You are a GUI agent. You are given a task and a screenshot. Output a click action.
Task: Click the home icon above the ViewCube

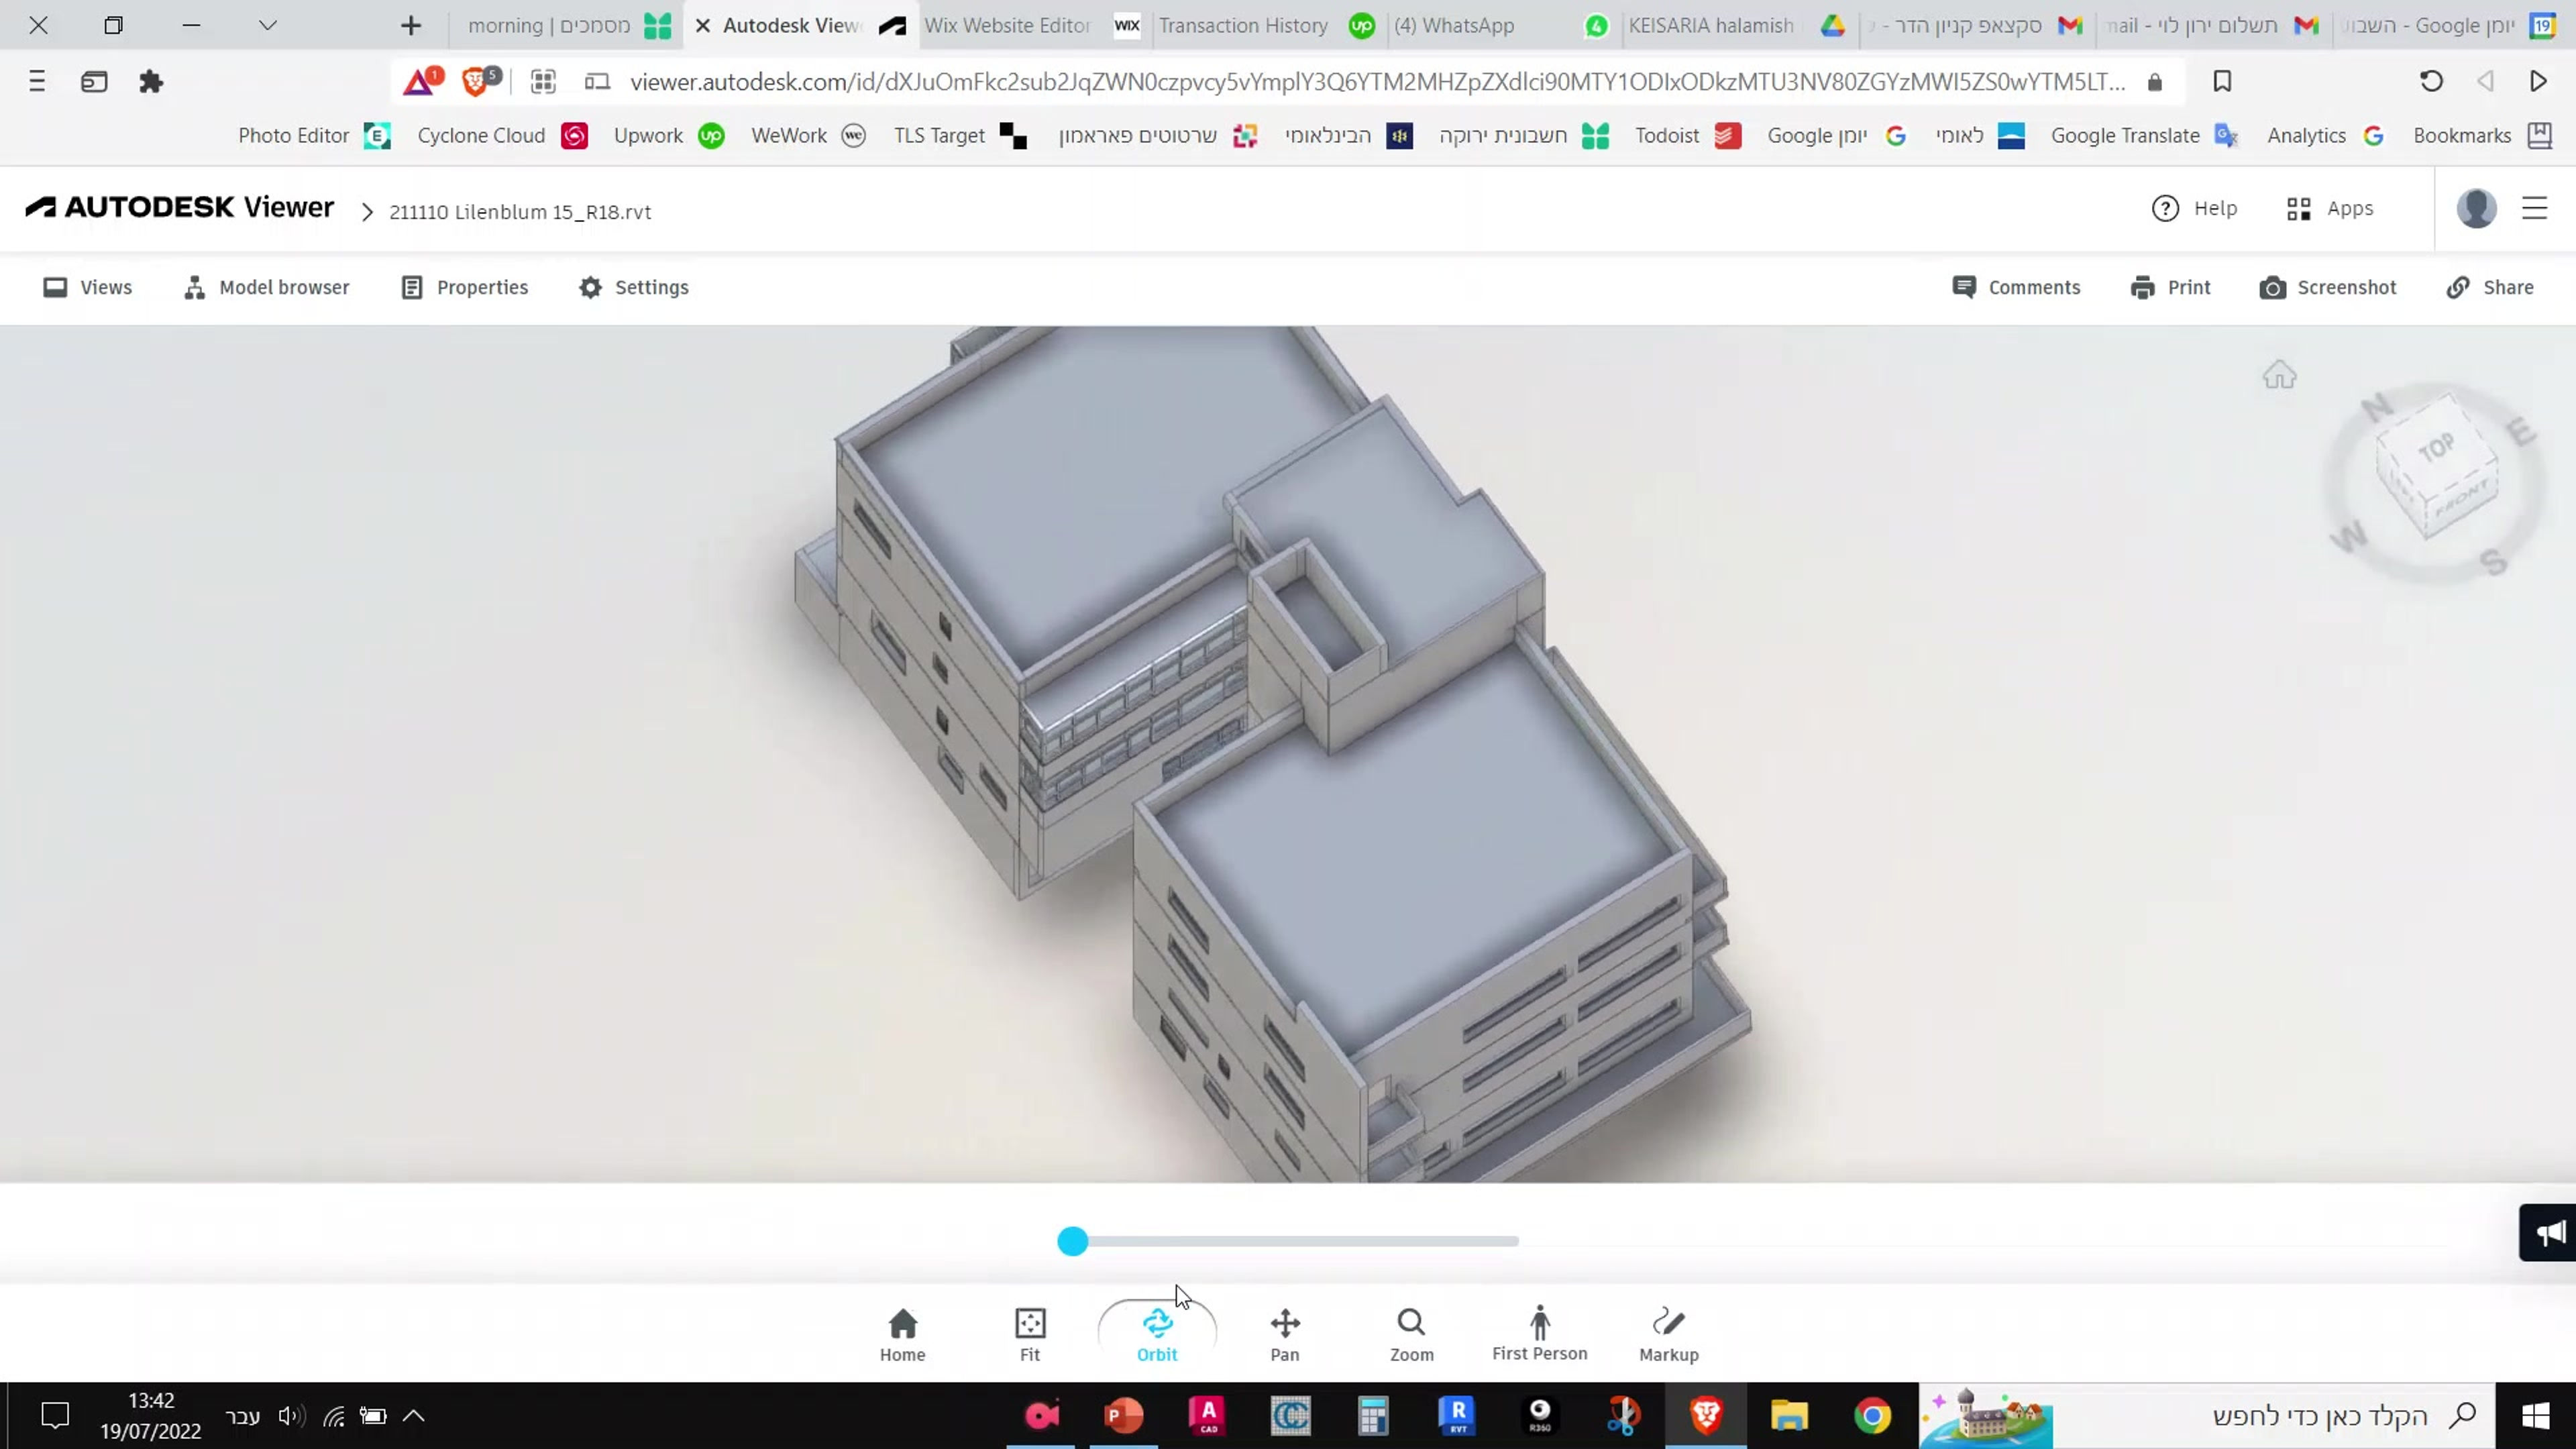(x=2280, y=374)
